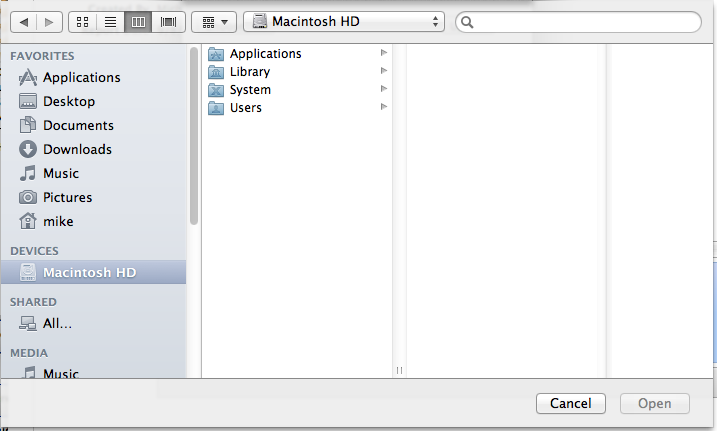717x431 pixels.
Task: Switch to icon view mode
Action: (x=82, y=22)
